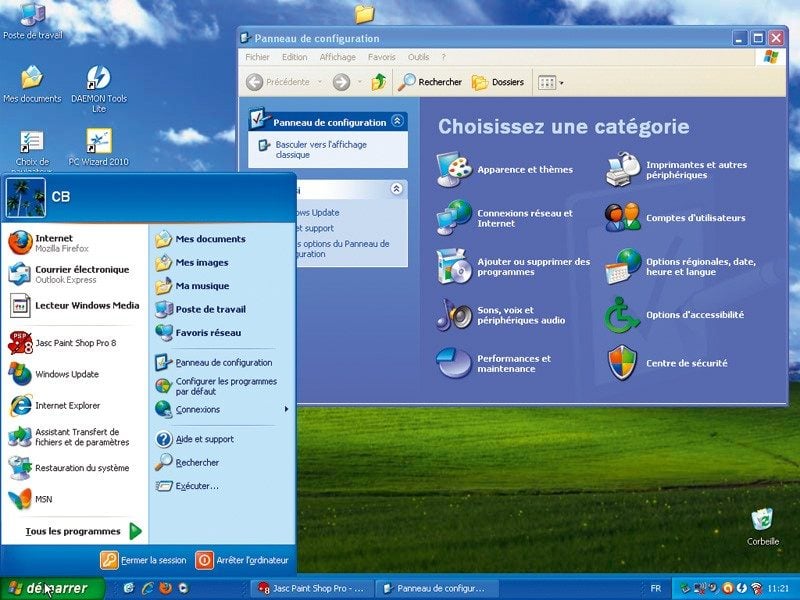Launch Internet Explorer from Start menu
The height and width of the screenshot is (600, 800).
pos(74,406)
